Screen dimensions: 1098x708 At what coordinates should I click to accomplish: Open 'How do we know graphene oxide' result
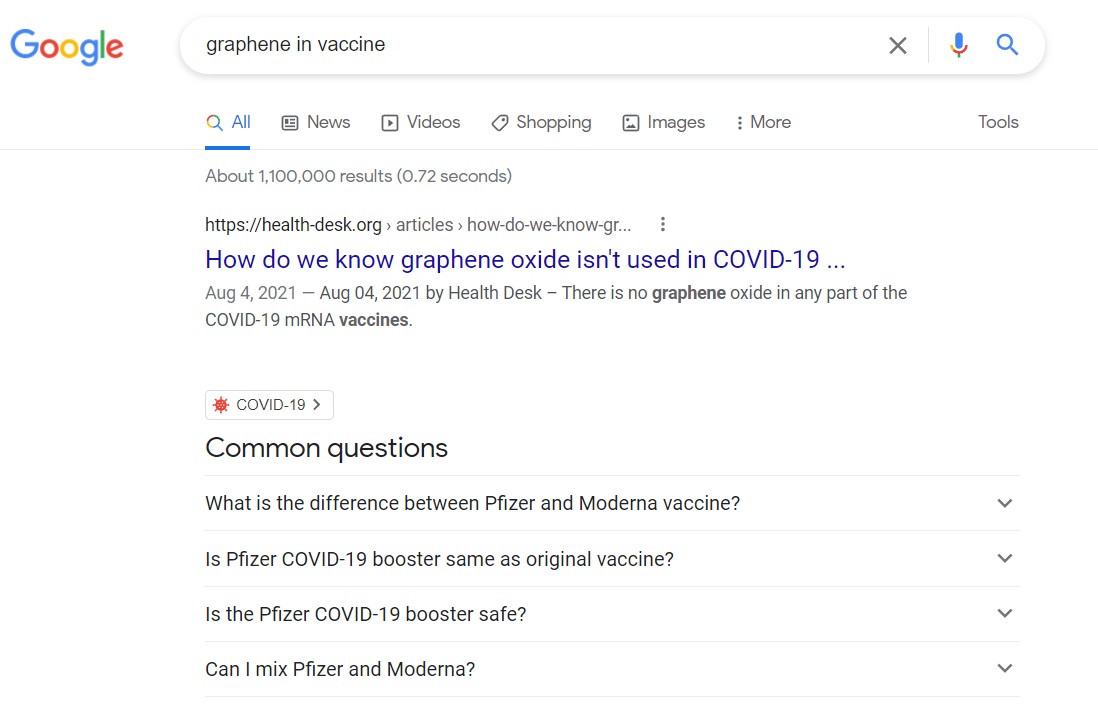(525, 260)
